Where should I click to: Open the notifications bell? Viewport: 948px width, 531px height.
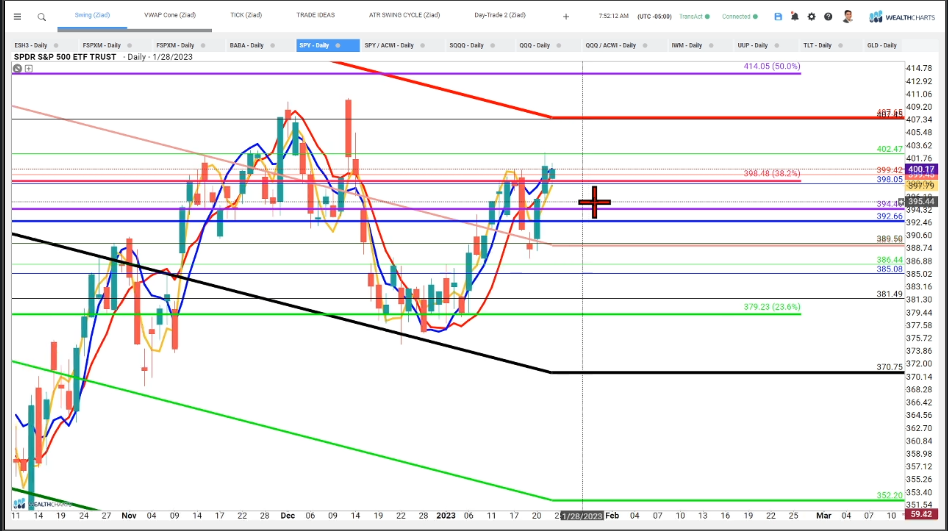click(794, 17)
